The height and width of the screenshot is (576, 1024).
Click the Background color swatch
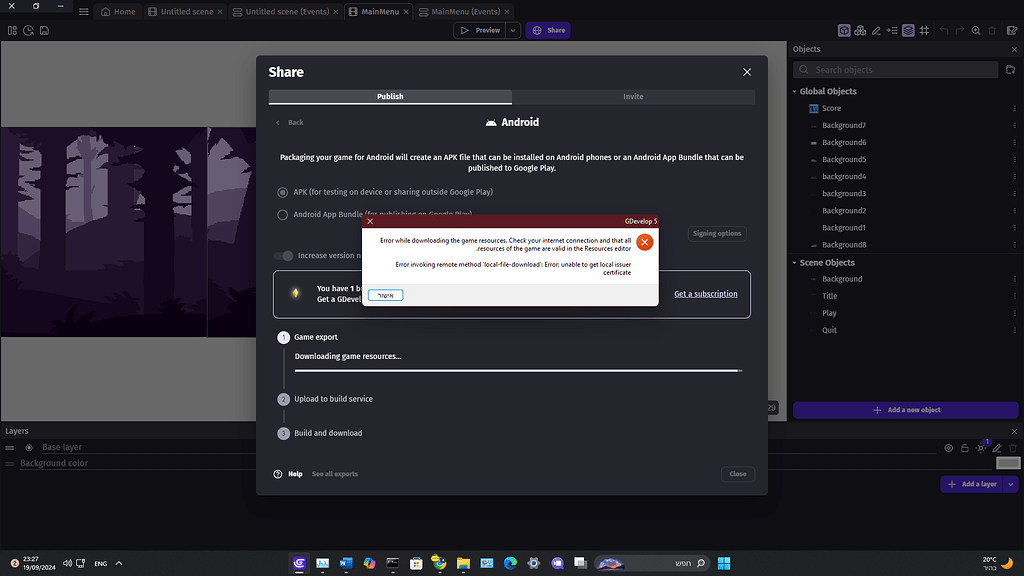coord(1008,462)
